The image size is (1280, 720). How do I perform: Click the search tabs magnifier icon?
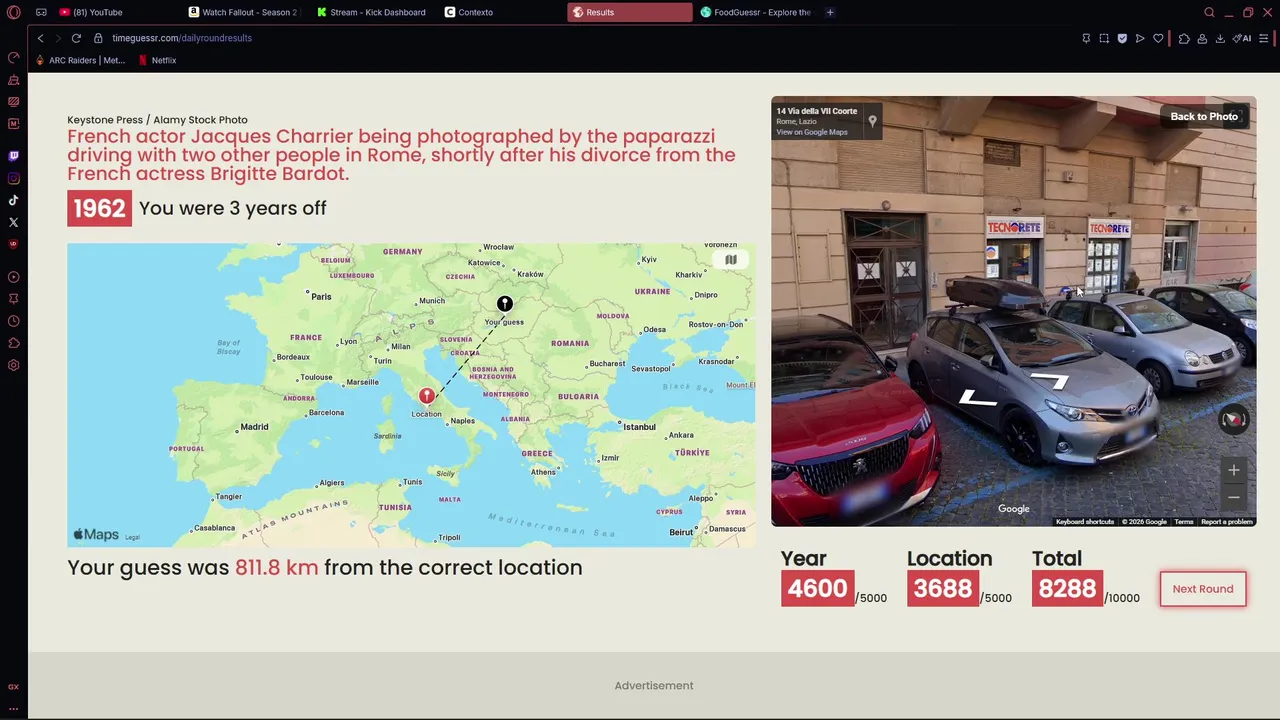click(1209, 12)
